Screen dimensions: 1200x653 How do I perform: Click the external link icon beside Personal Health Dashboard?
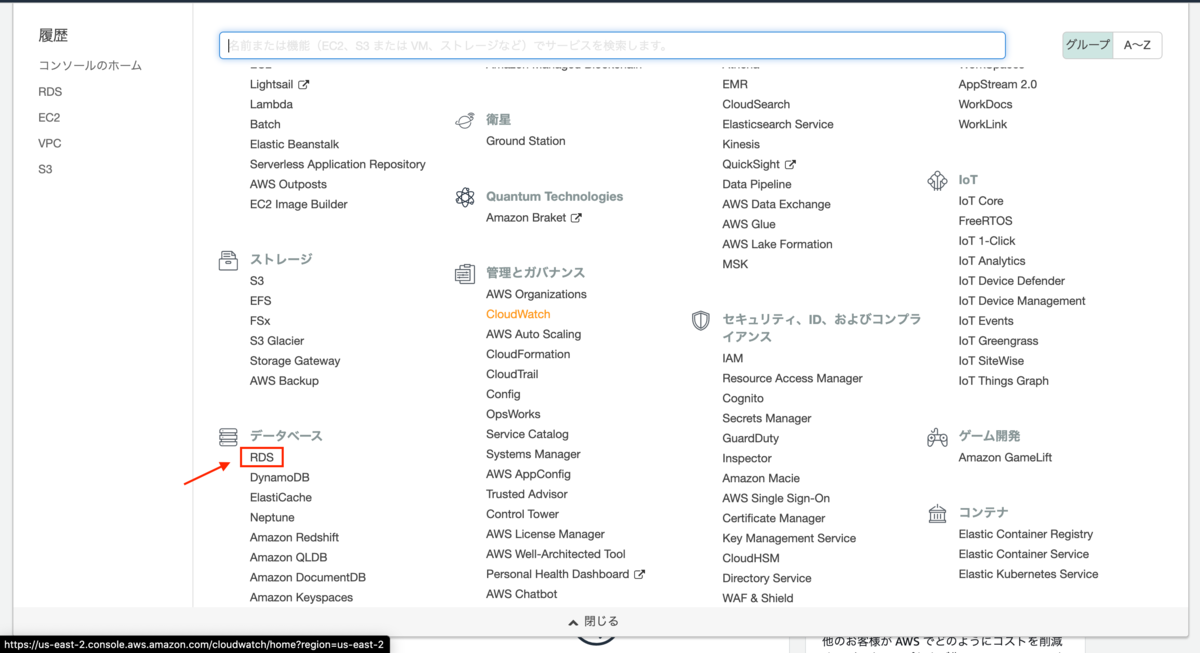pyautogui.click(x=639, y=575)
